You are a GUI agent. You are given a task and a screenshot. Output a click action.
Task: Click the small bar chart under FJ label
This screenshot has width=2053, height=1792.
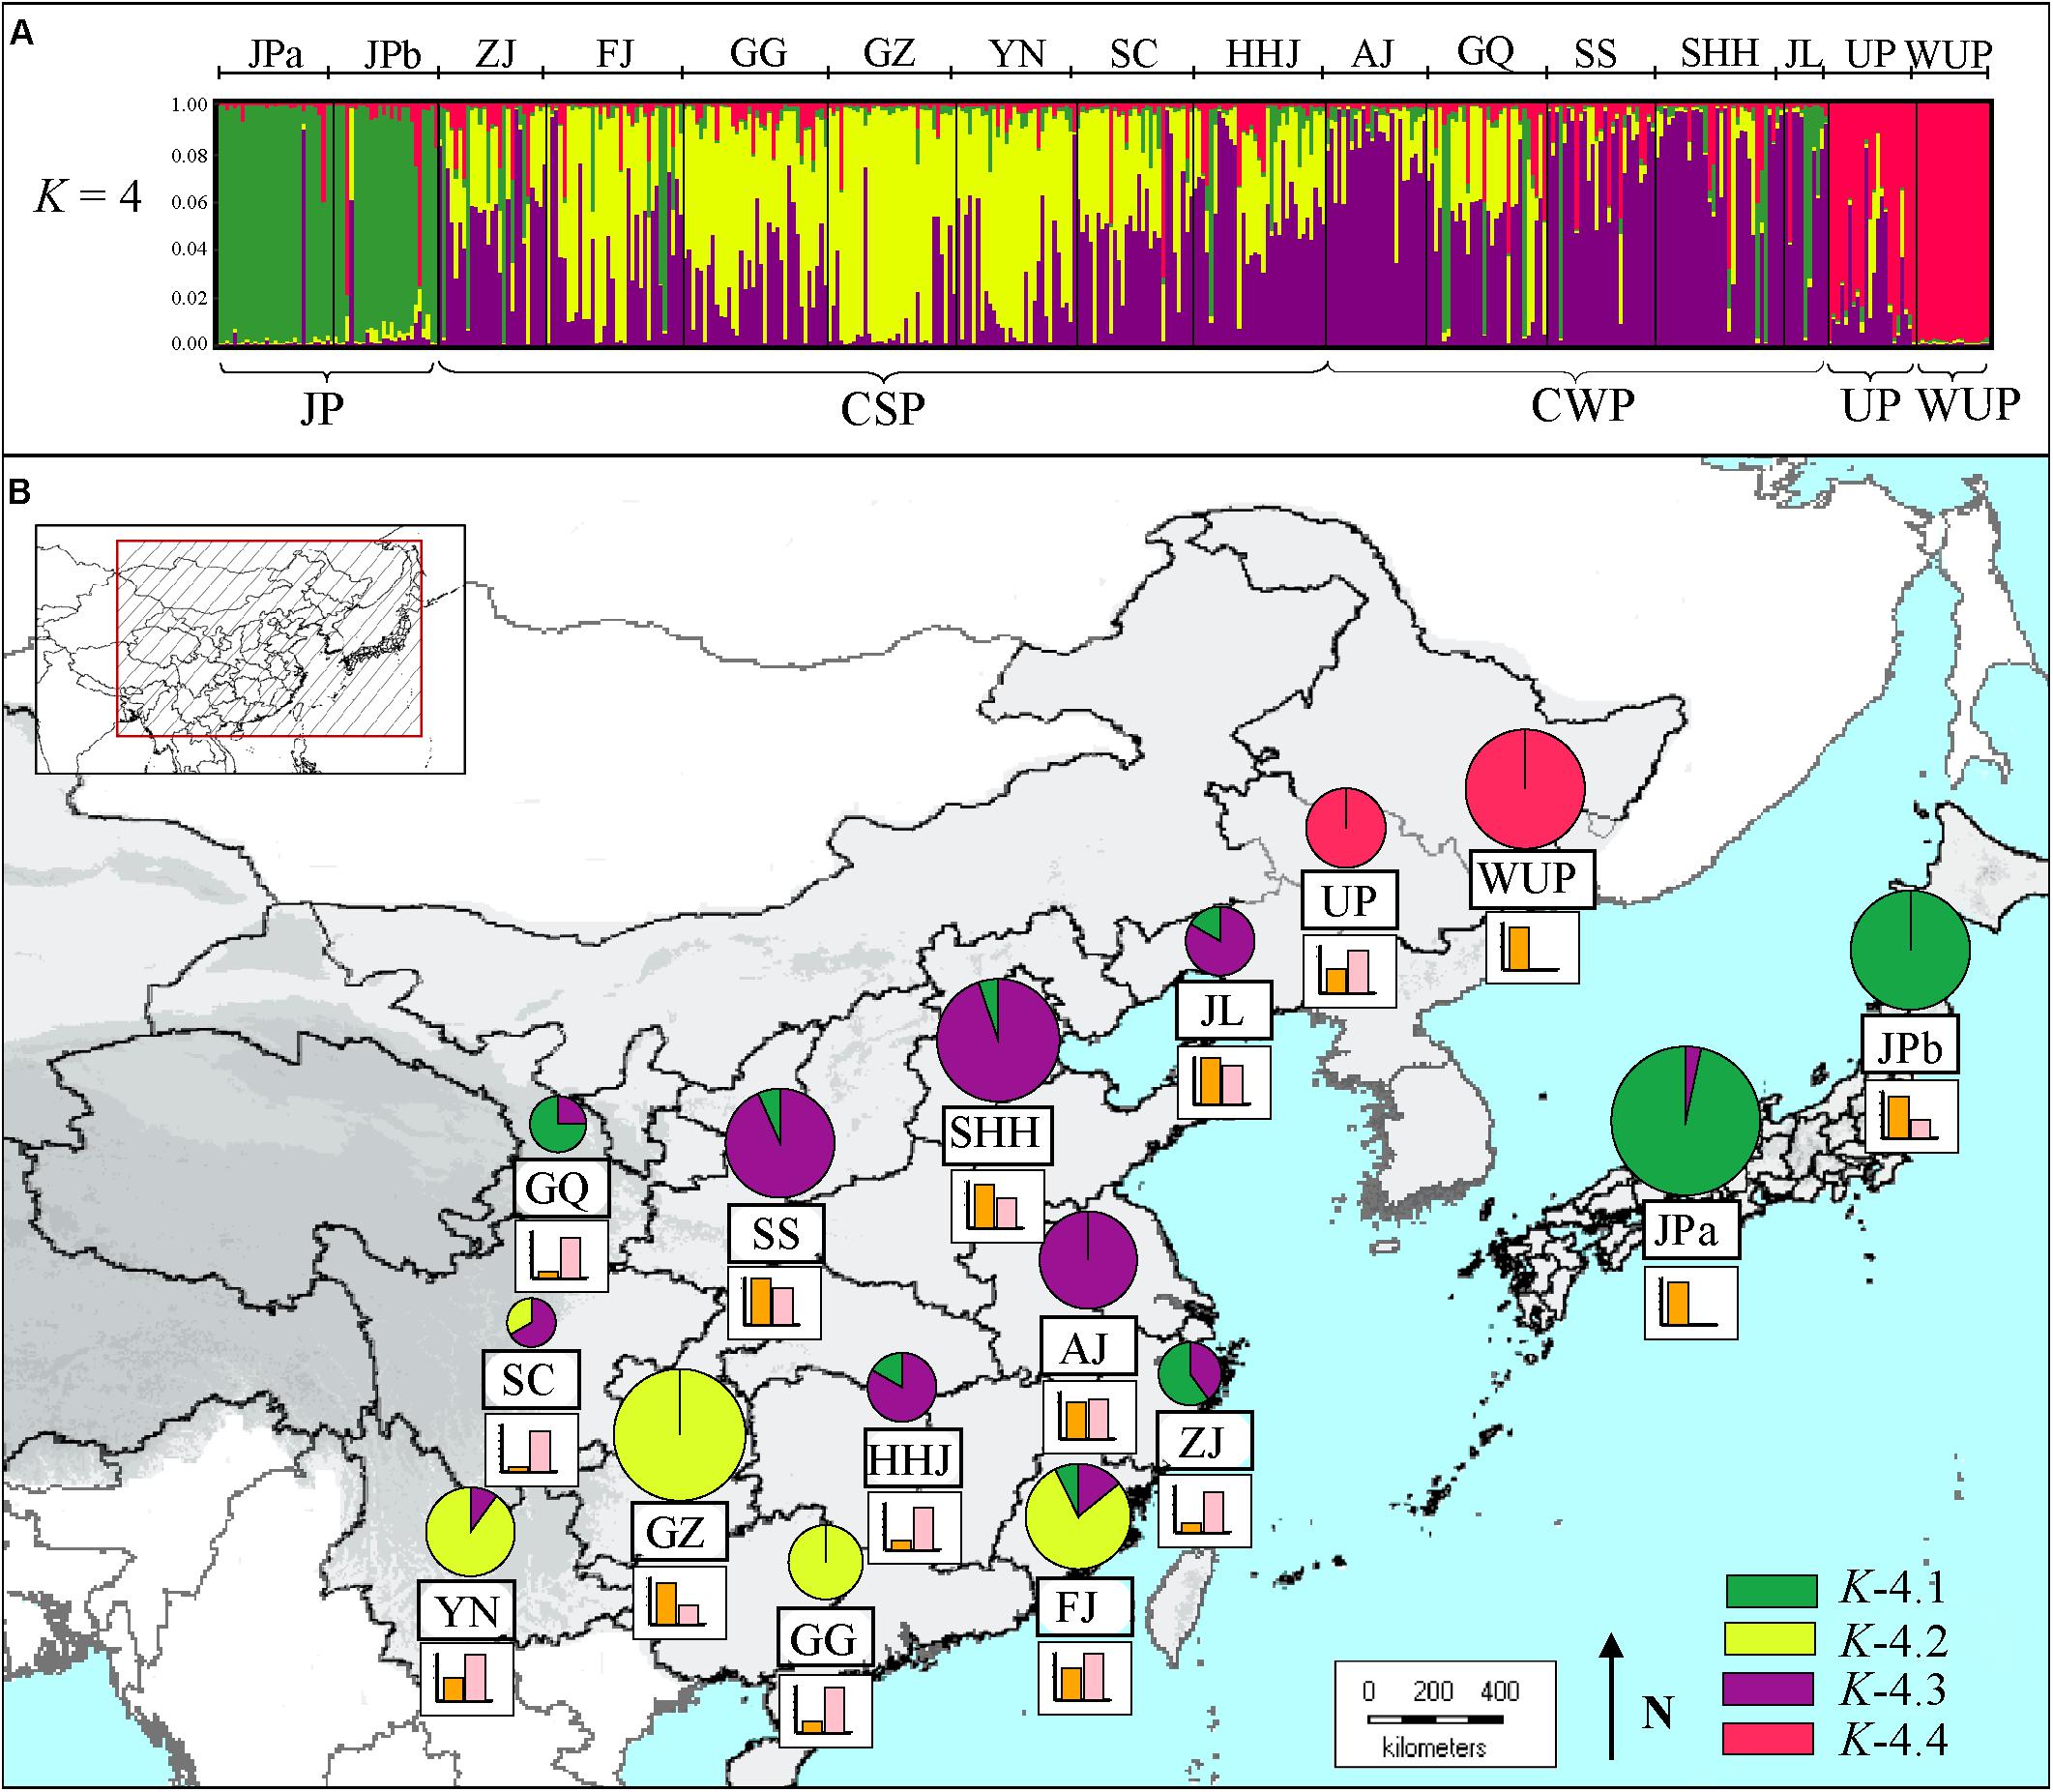tap(1085, 1677)
